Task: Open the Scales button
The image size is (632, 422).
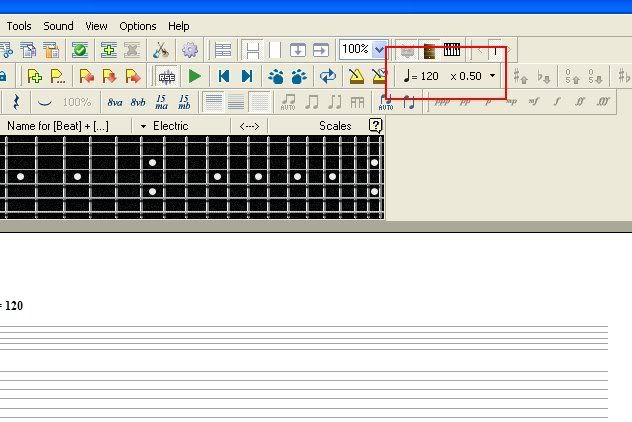Action: pyautogui.click(x=335, y=126)
